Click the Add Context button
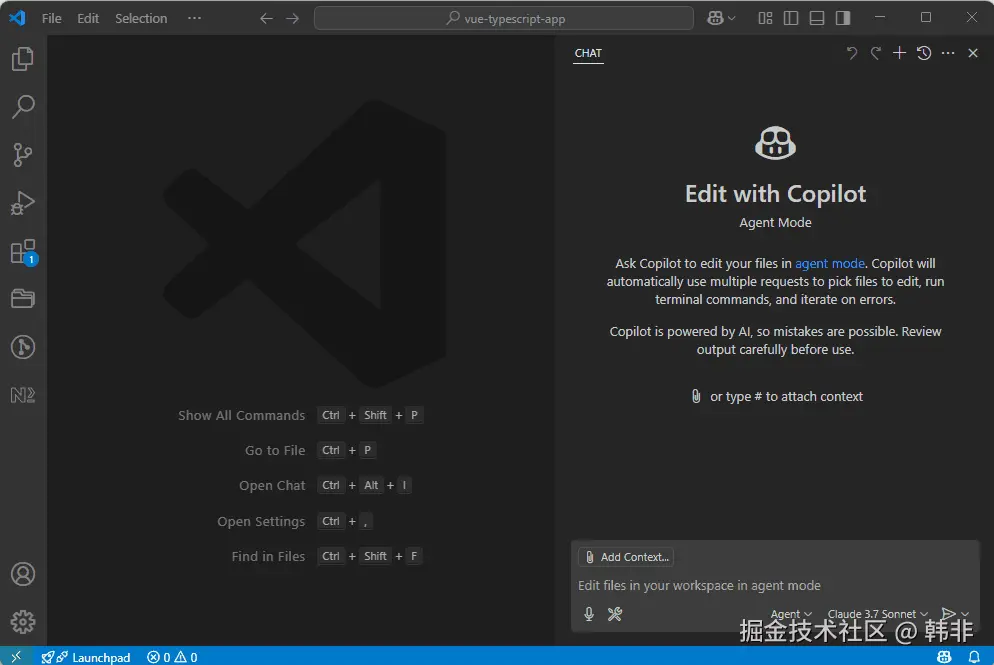 pos(626,557)
